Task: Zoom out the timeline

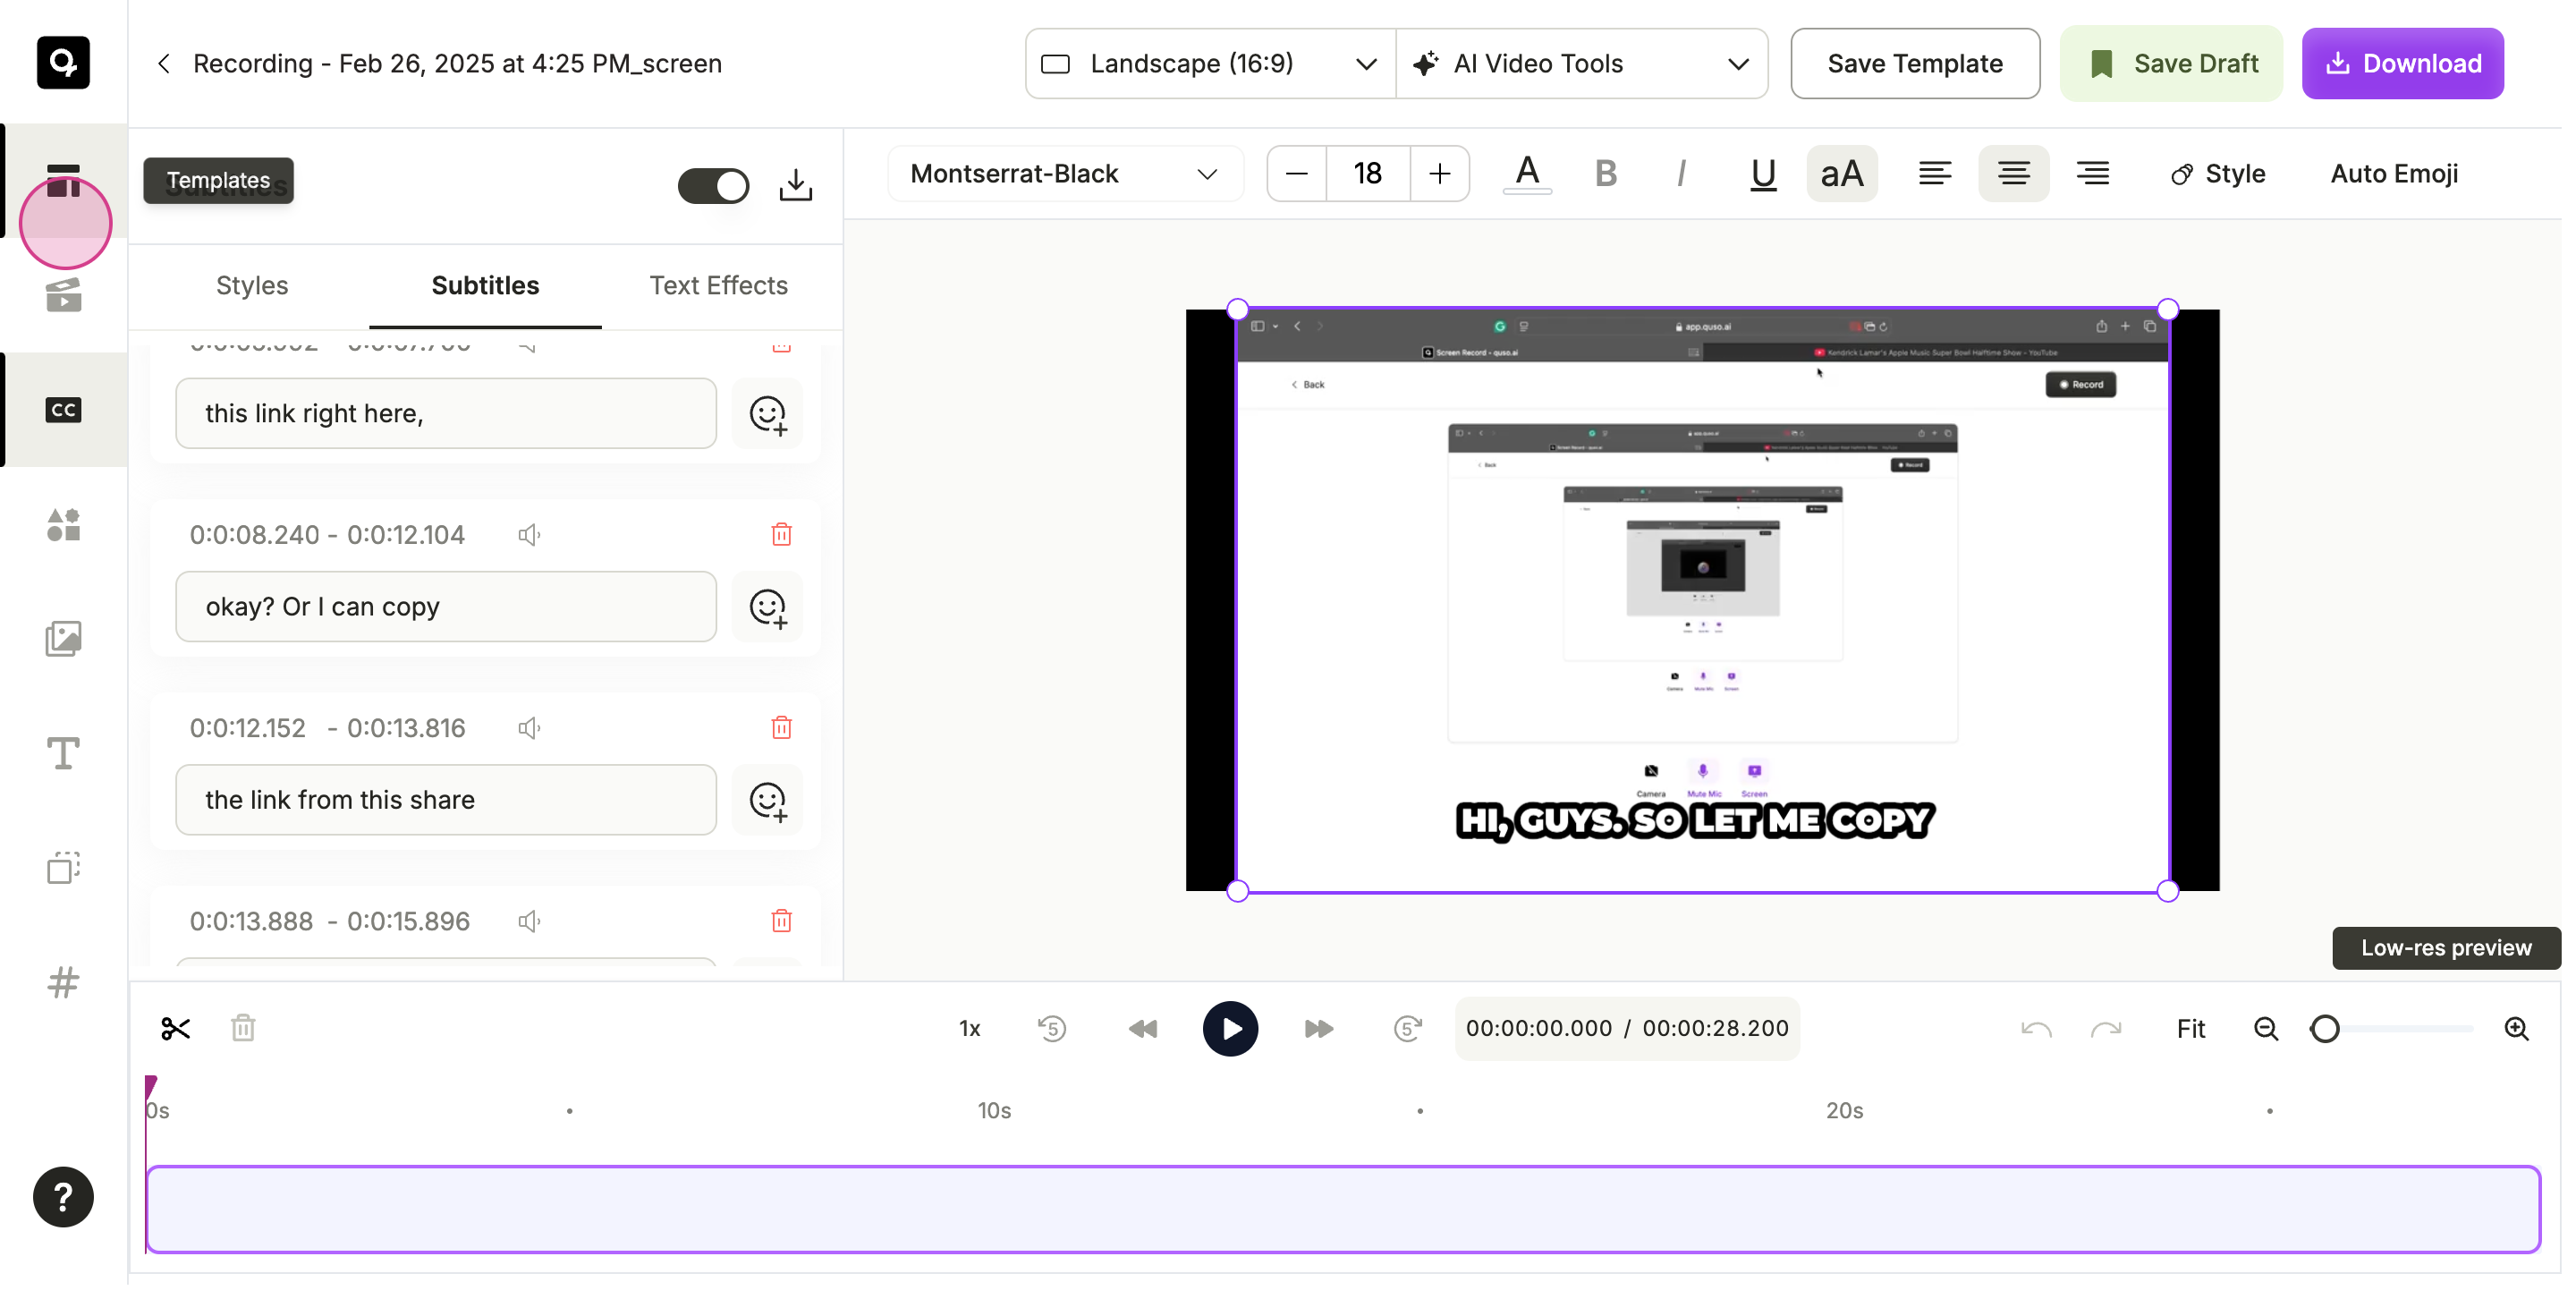Action: pos(2265,1029)
